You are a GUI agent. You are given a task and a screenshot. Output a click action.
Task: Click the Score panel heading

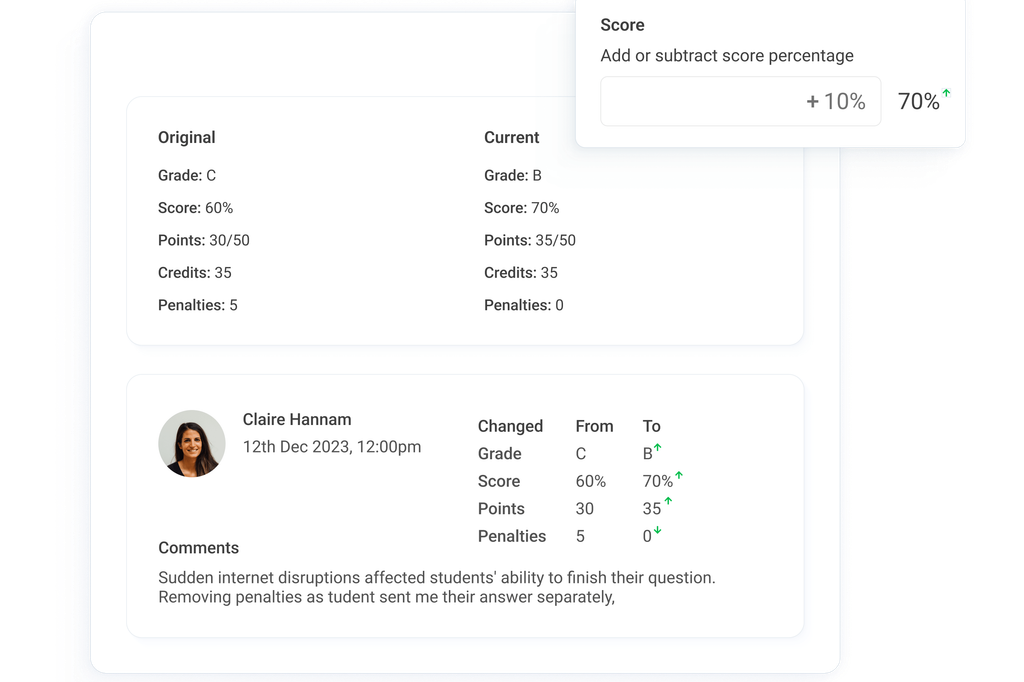(x=622, y=24)
